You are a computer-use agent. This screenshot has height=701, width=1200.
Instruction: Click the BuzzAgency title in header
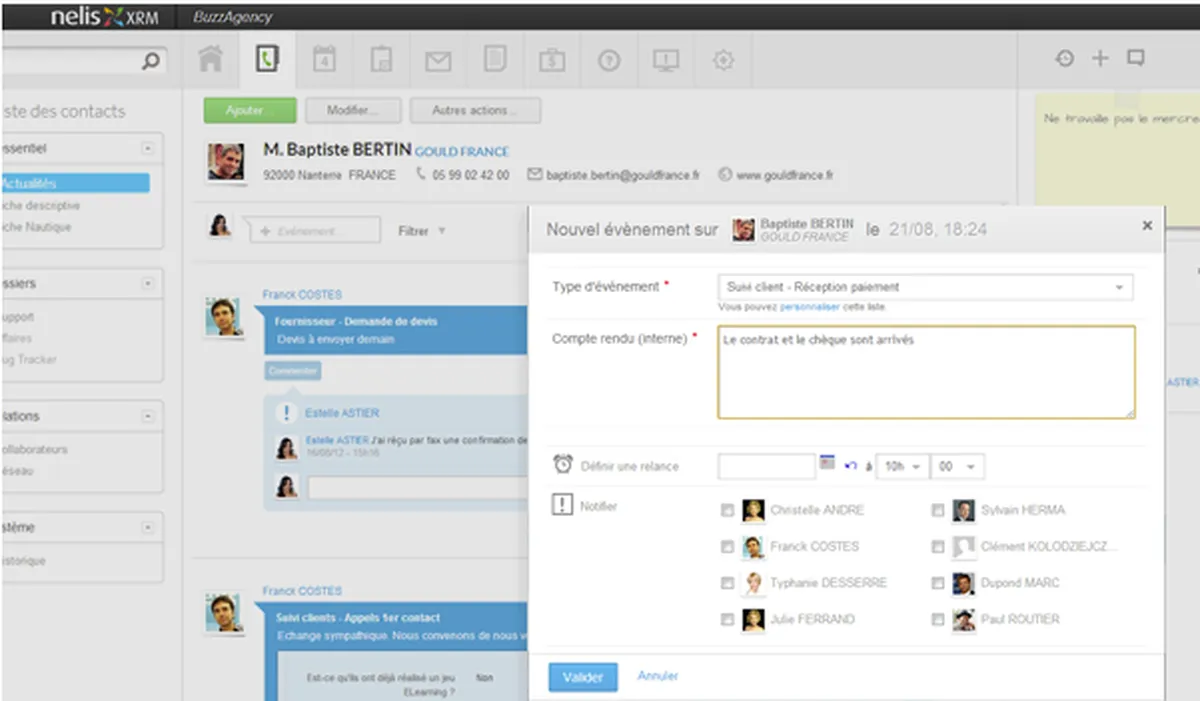pyautogui.click(x=231, y=17)
